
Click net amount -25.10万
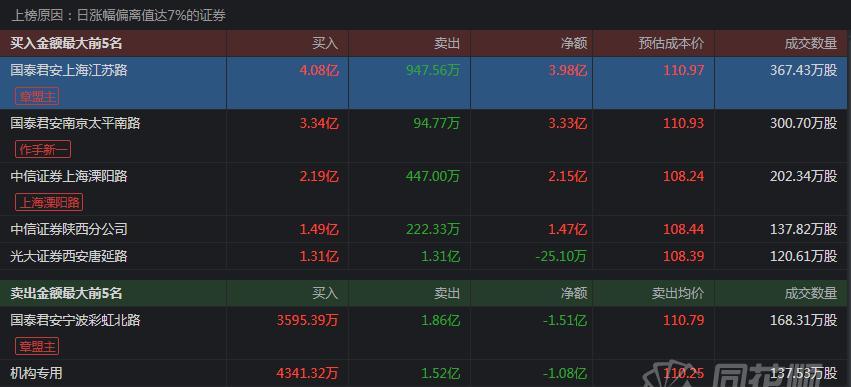561,256
